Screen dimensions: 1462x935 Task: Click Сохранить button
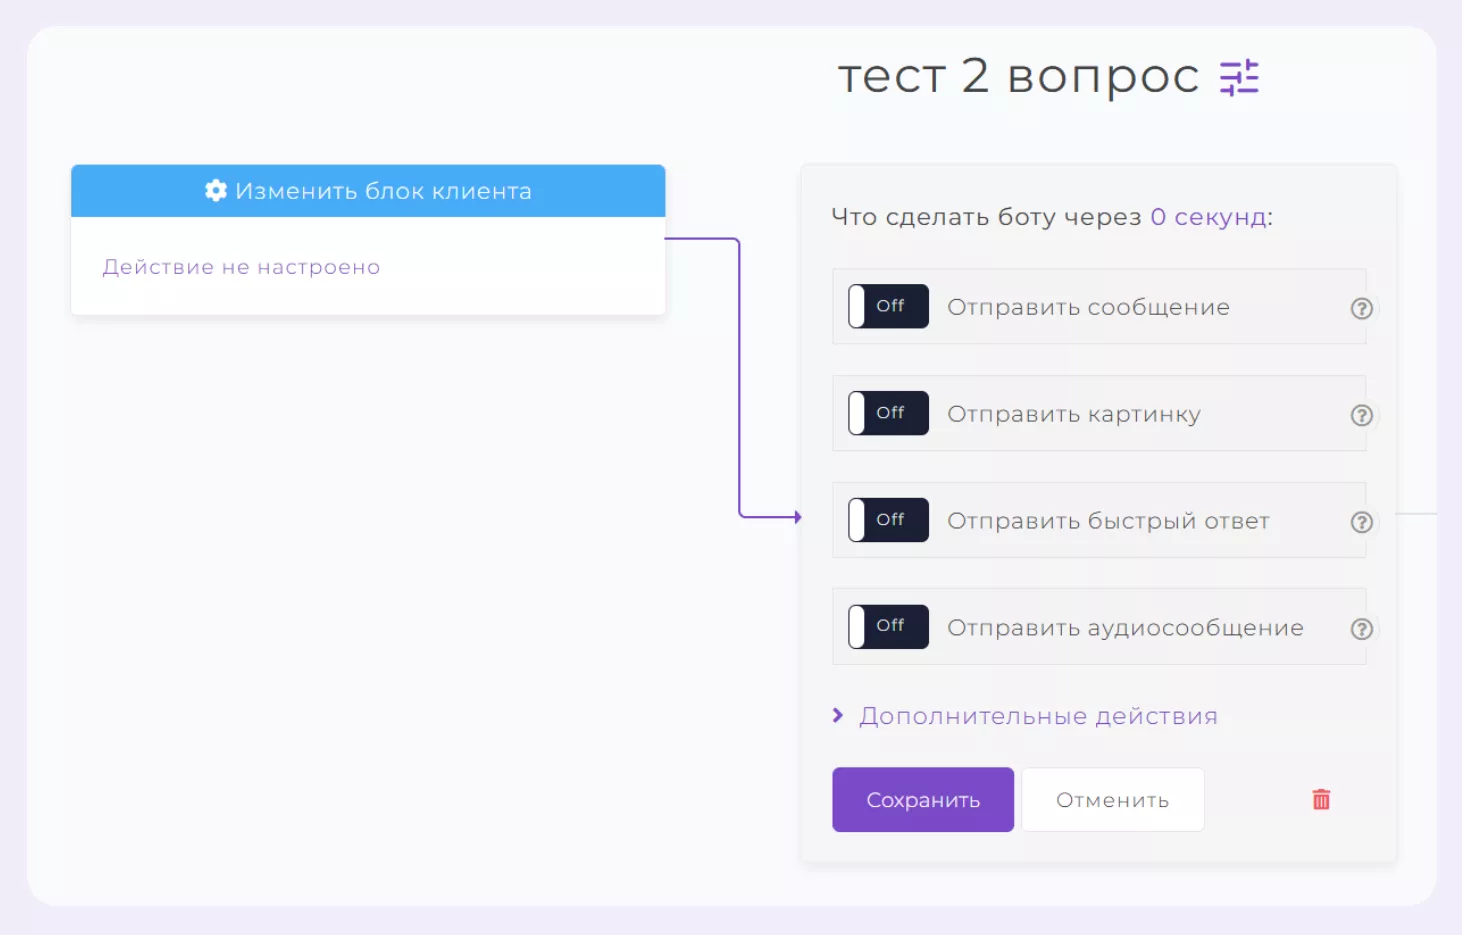(x=923, y=800)
